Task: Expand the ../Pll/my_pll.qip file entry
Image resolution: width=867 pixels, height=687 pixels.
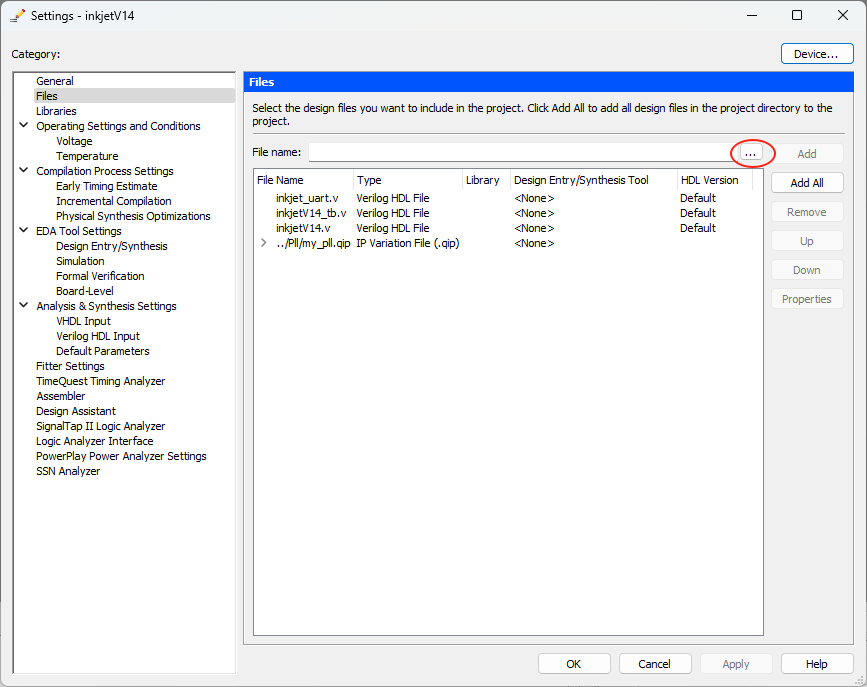Action: [x=264, y=243]
